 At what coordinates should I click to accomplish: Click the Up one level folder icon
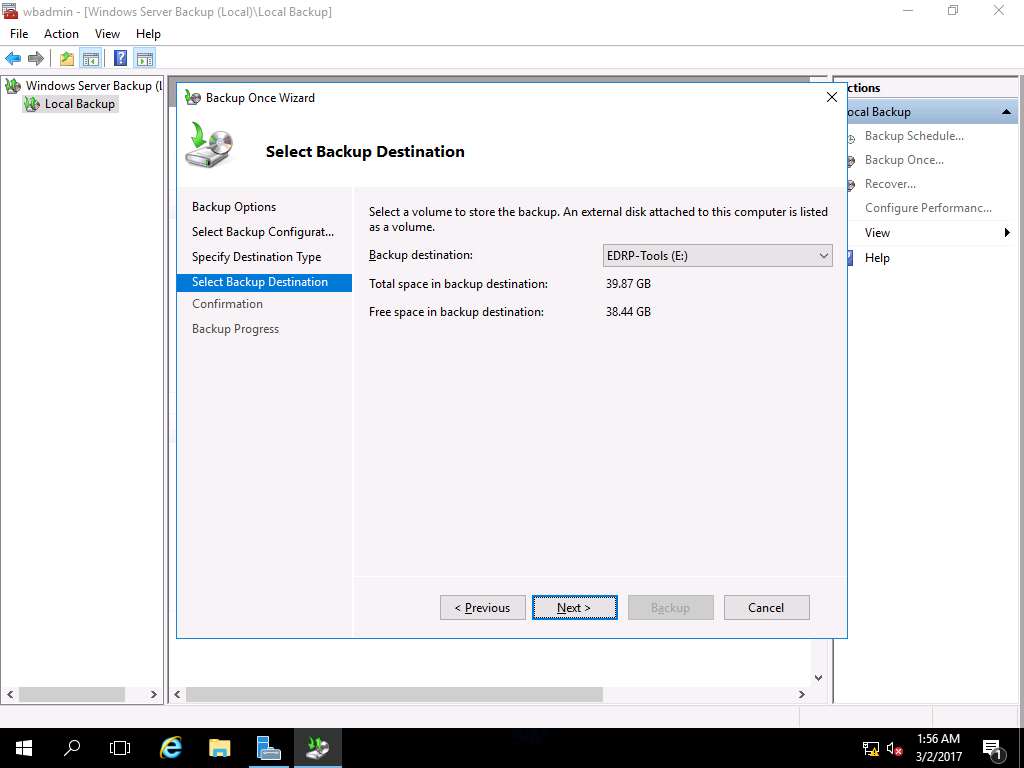coord(67,59)
